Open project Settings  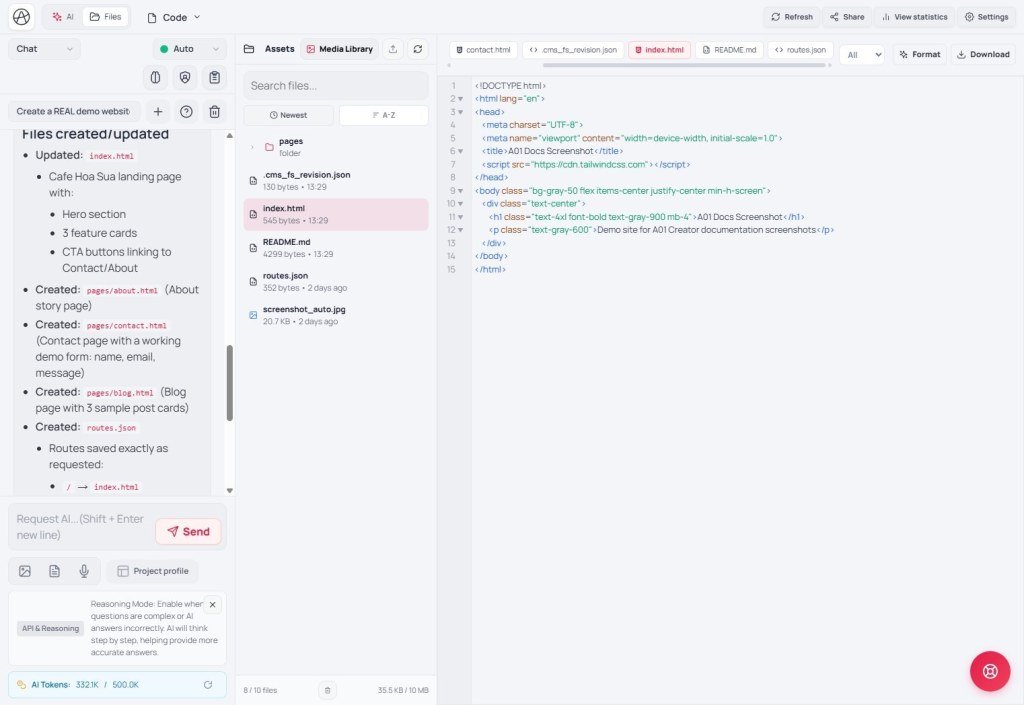pos(986,17)
